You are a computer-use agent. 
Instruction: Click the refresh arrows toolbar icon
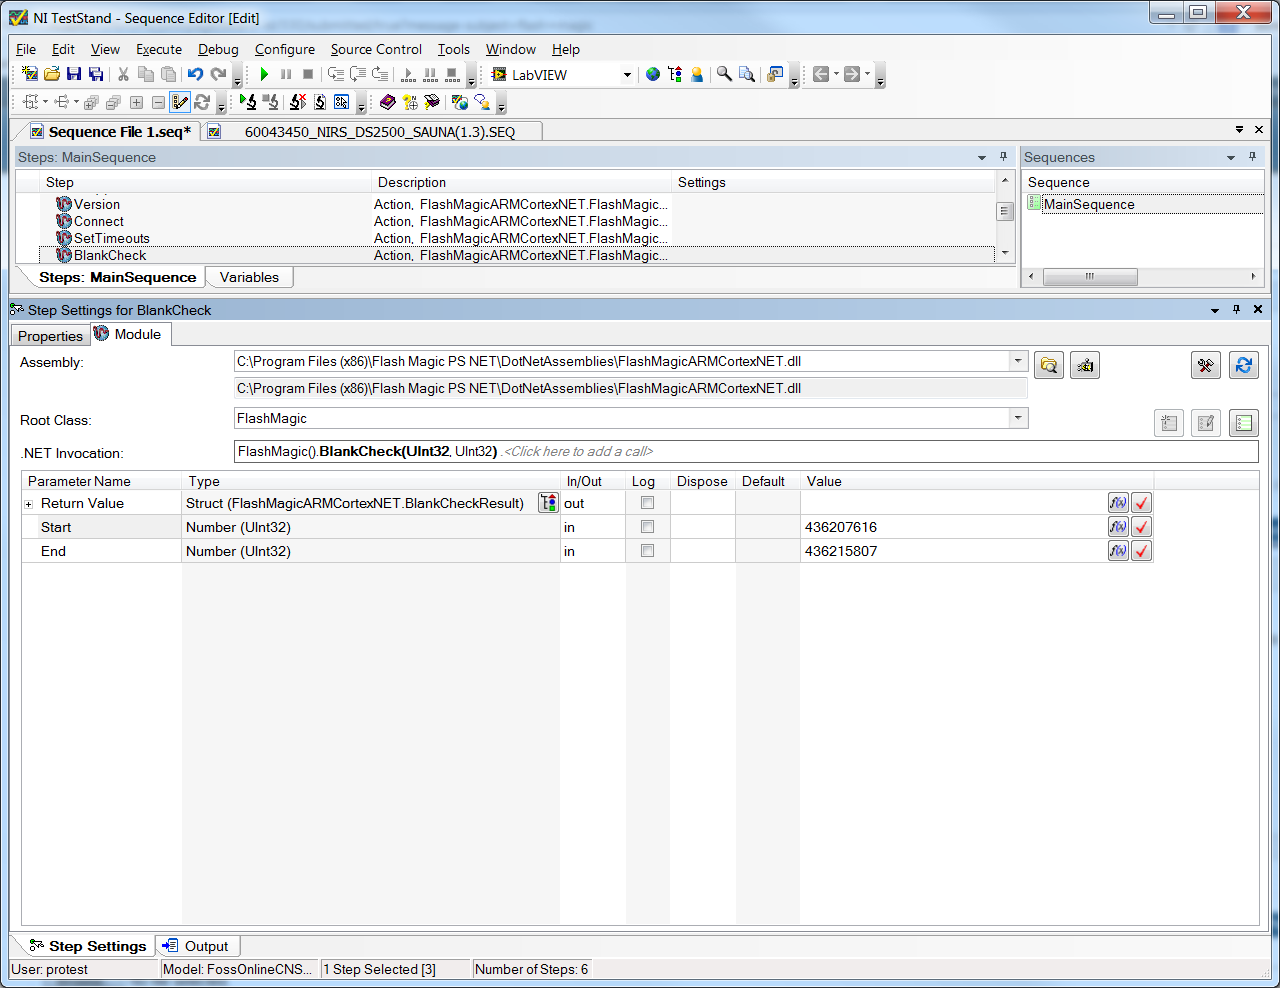[202, 102]
